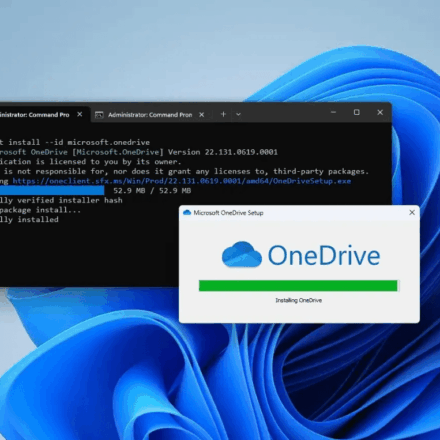Viewport: 440px width, 440px height.
Task: Close the Terminal window
Action: [x=380, y=112]
